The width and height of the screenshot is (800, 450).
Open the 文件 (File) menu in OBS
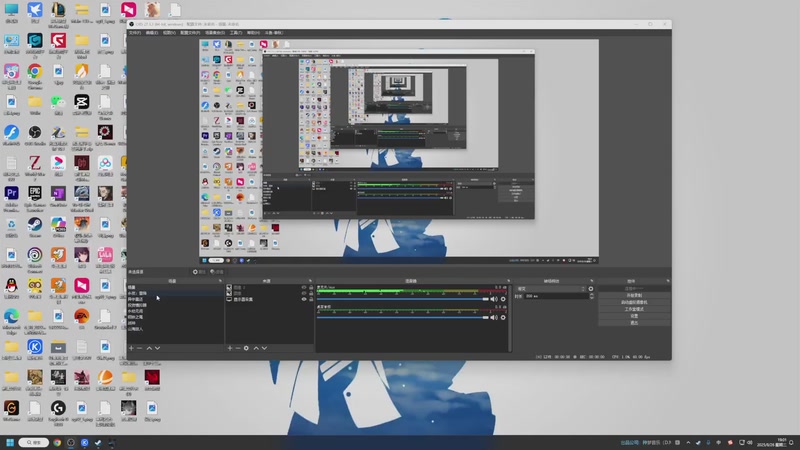[x=135, y=33]
